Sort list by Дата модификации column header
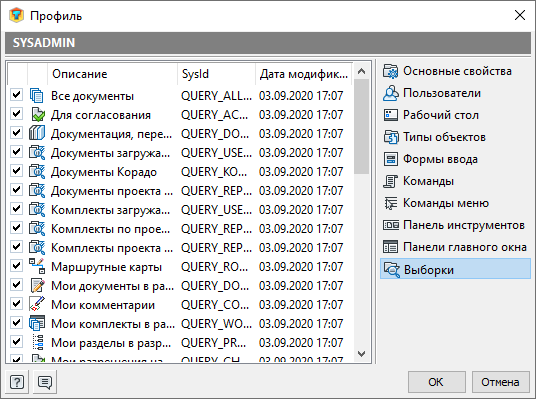536x399 pixels. tap(304, 74)
